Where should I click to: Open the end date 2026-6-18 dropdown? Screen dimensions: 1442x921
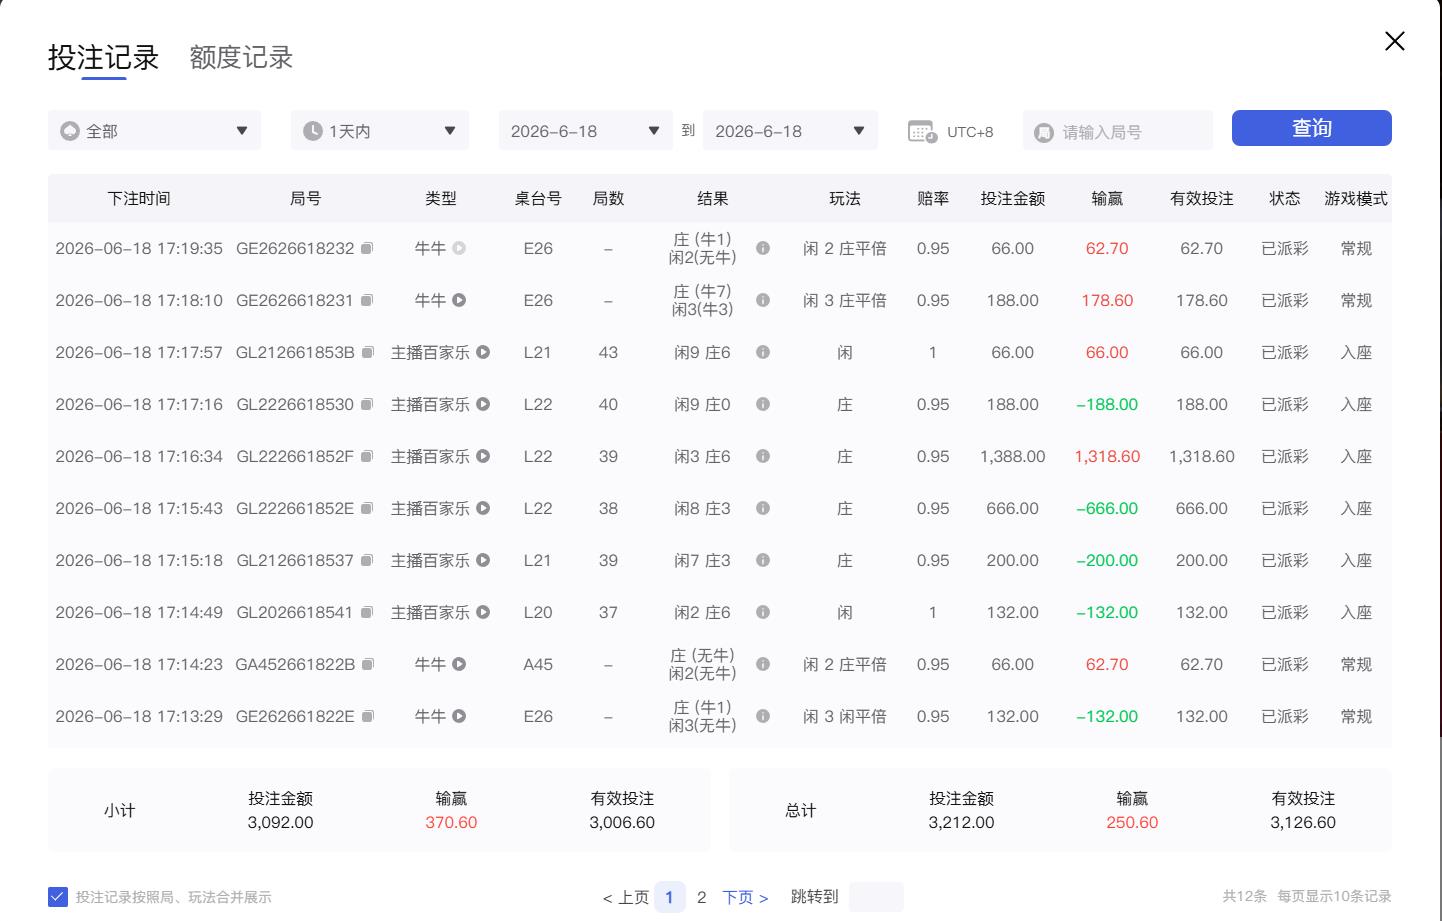point(790,131)
